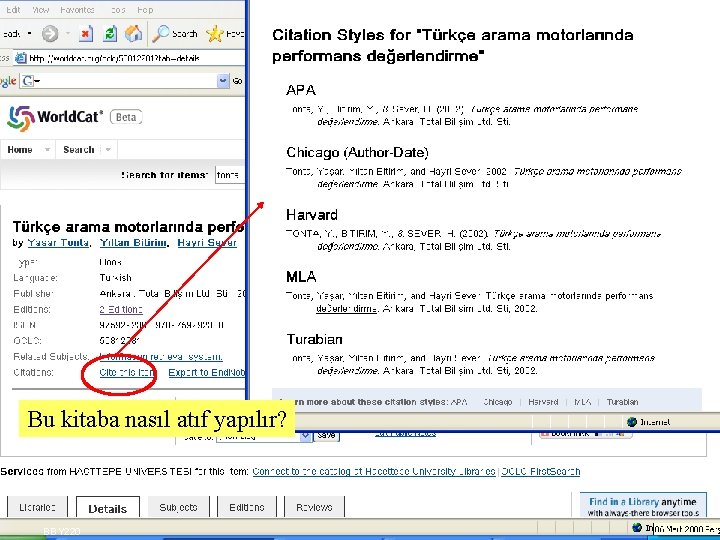Image resolution: width=720 pixels, height=540 pixels.
Task: Click the APA learn-more link in citation popup
Action: 459,402
